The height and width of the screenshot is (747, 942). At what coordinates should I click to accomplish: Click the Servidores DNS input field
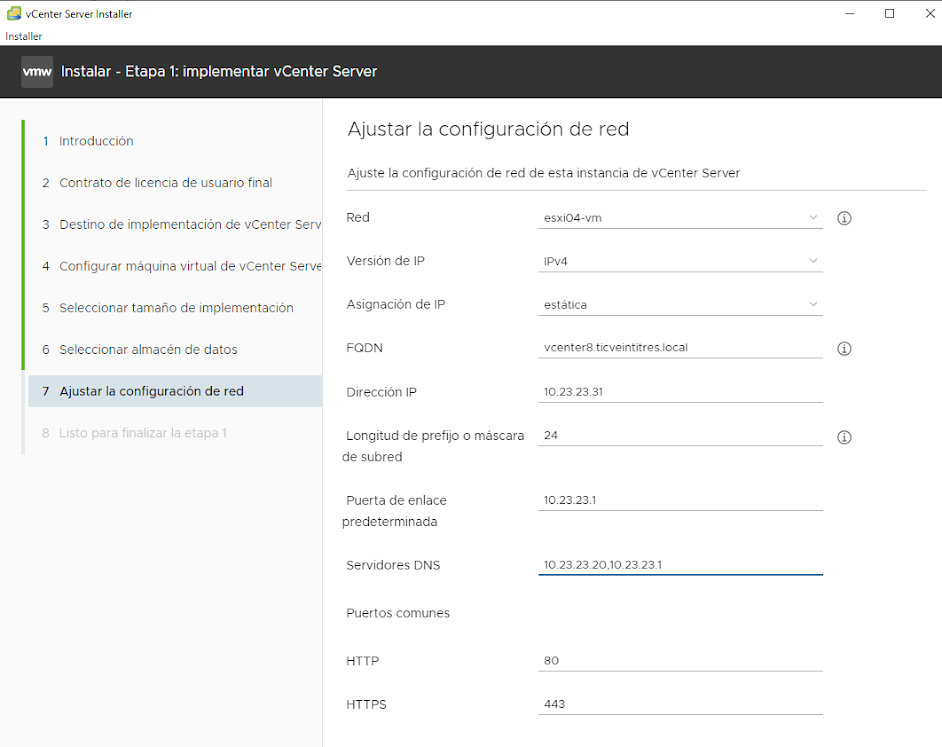click(680, 565)
